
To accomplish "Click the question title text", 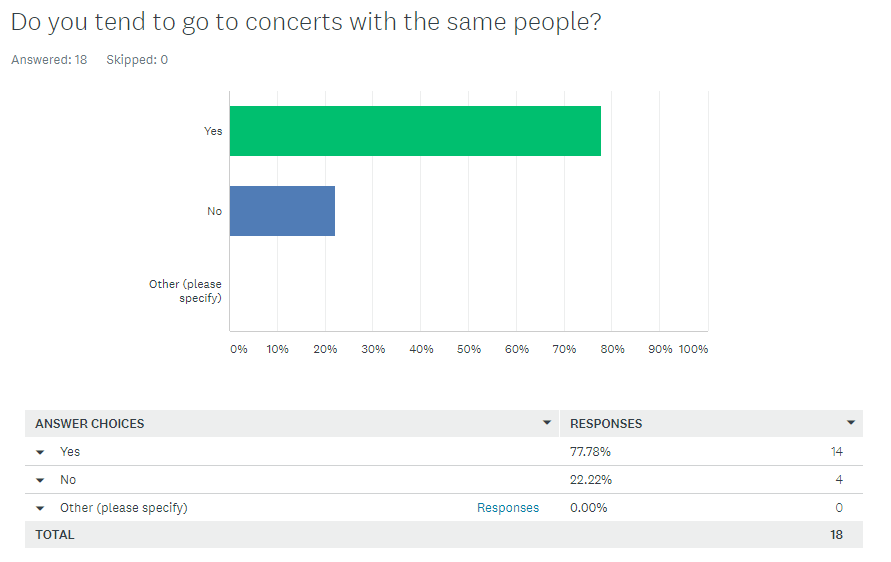I will point(306,22).
